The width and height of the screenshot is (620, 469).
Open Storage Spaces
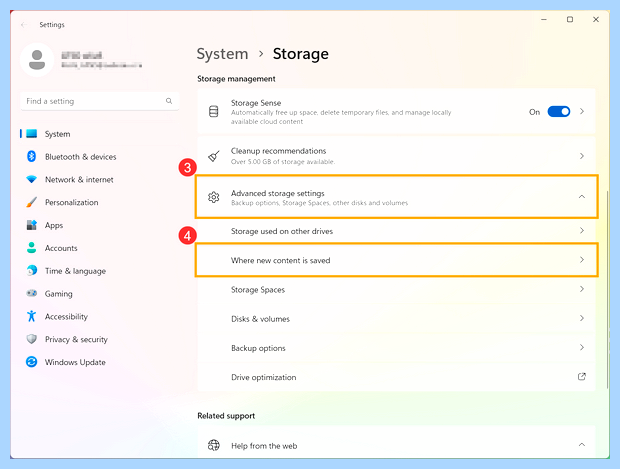(396, 289)
